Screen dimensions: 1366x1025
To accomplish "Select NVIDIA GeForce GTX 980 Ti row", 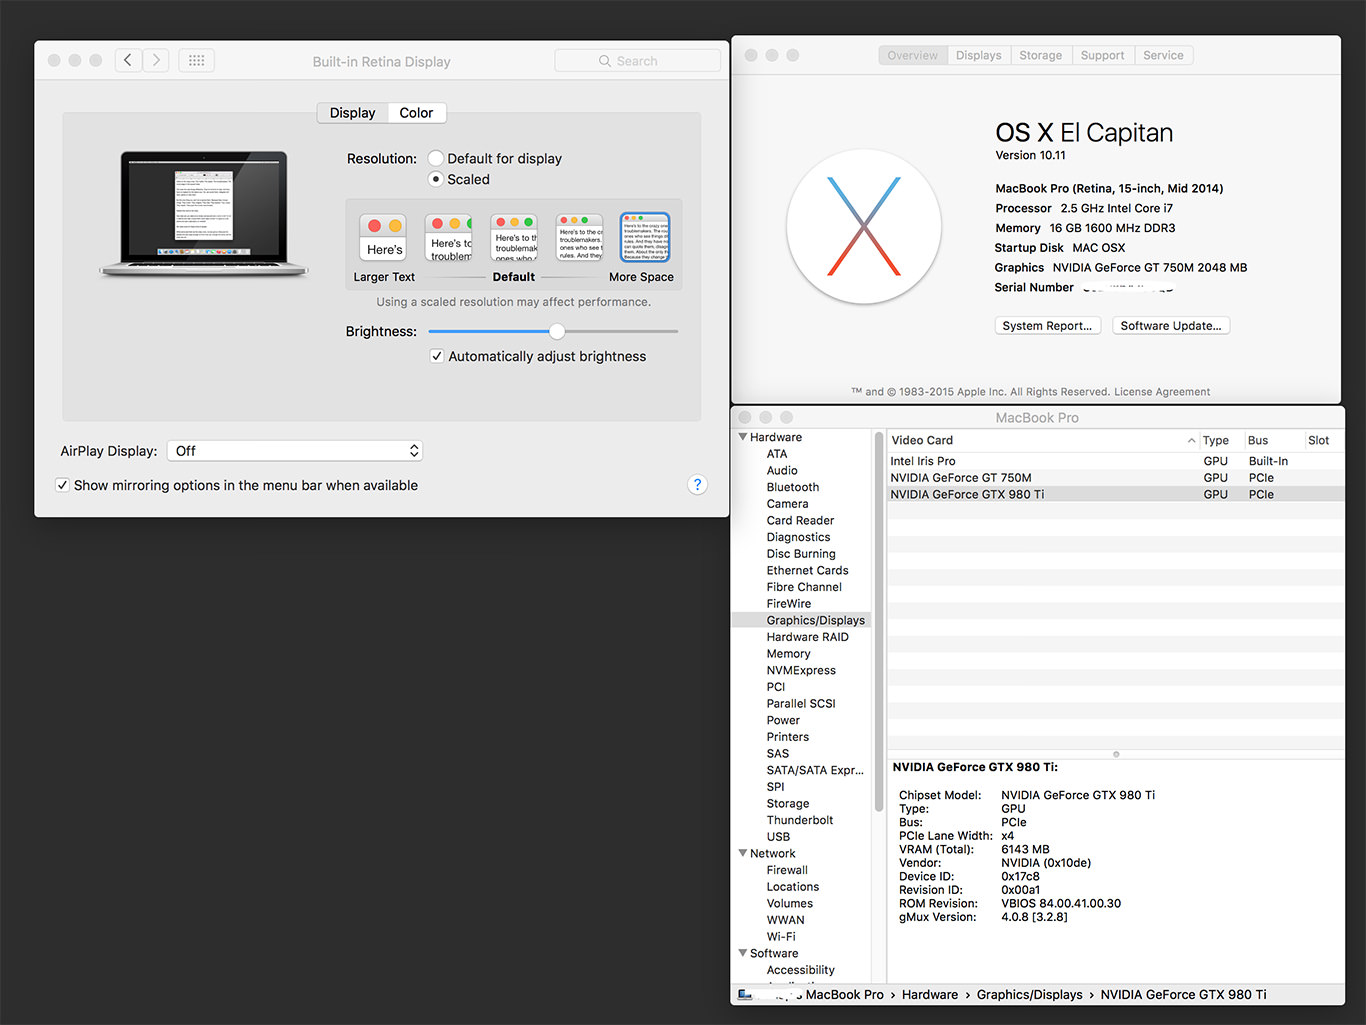I will [x=1115, y=494].
